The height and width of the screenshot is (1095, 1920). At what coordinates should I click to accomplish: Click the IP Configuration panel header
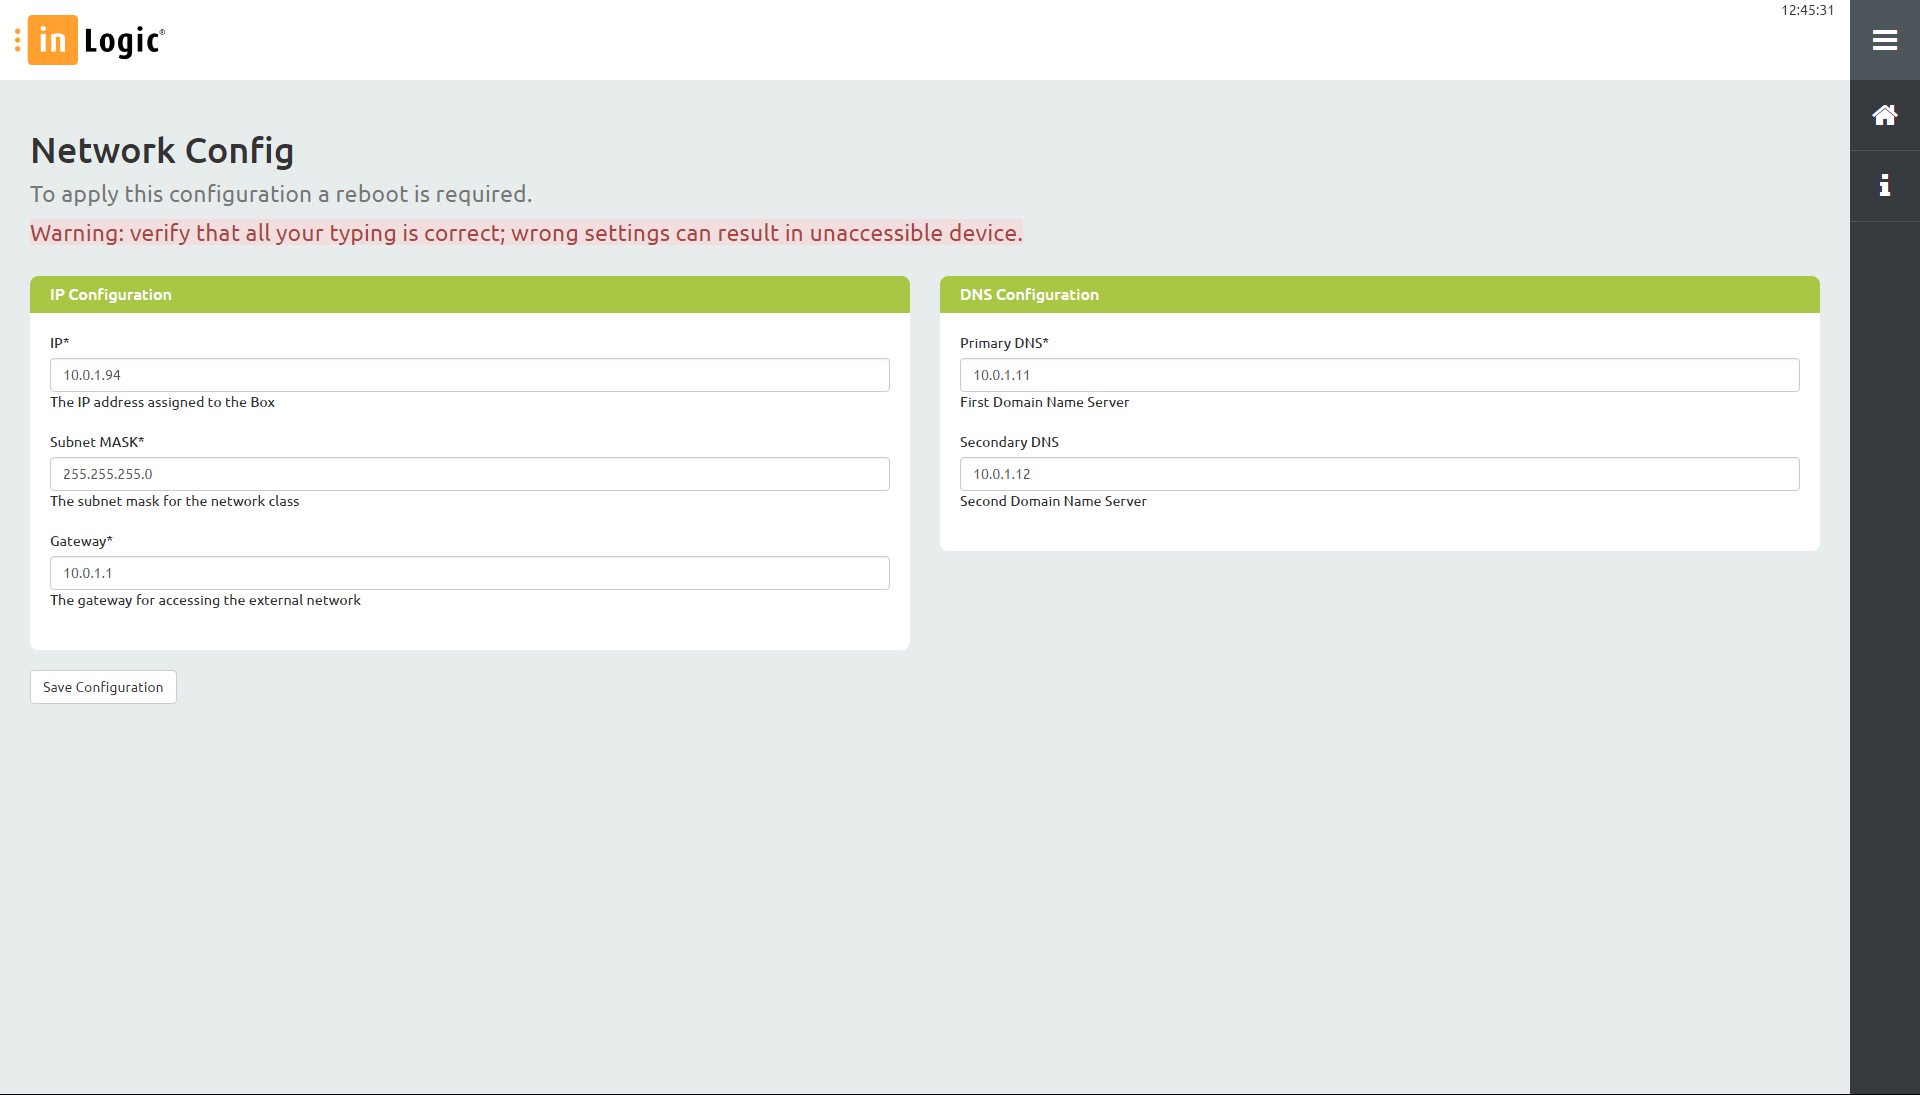click(469, 295)
